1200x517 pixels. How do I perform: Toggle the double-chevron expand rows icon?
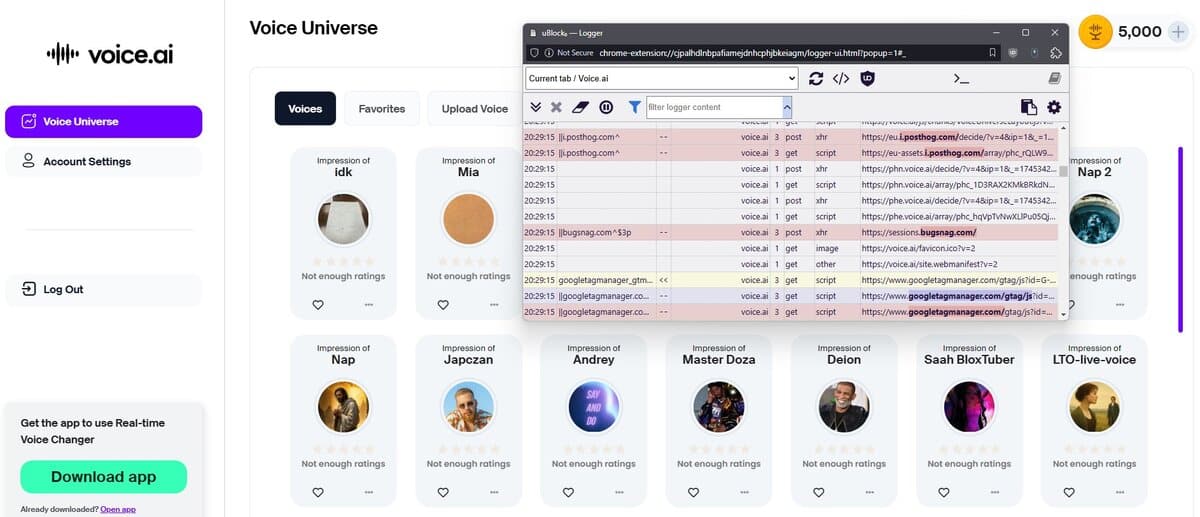[x=535, y=107]
